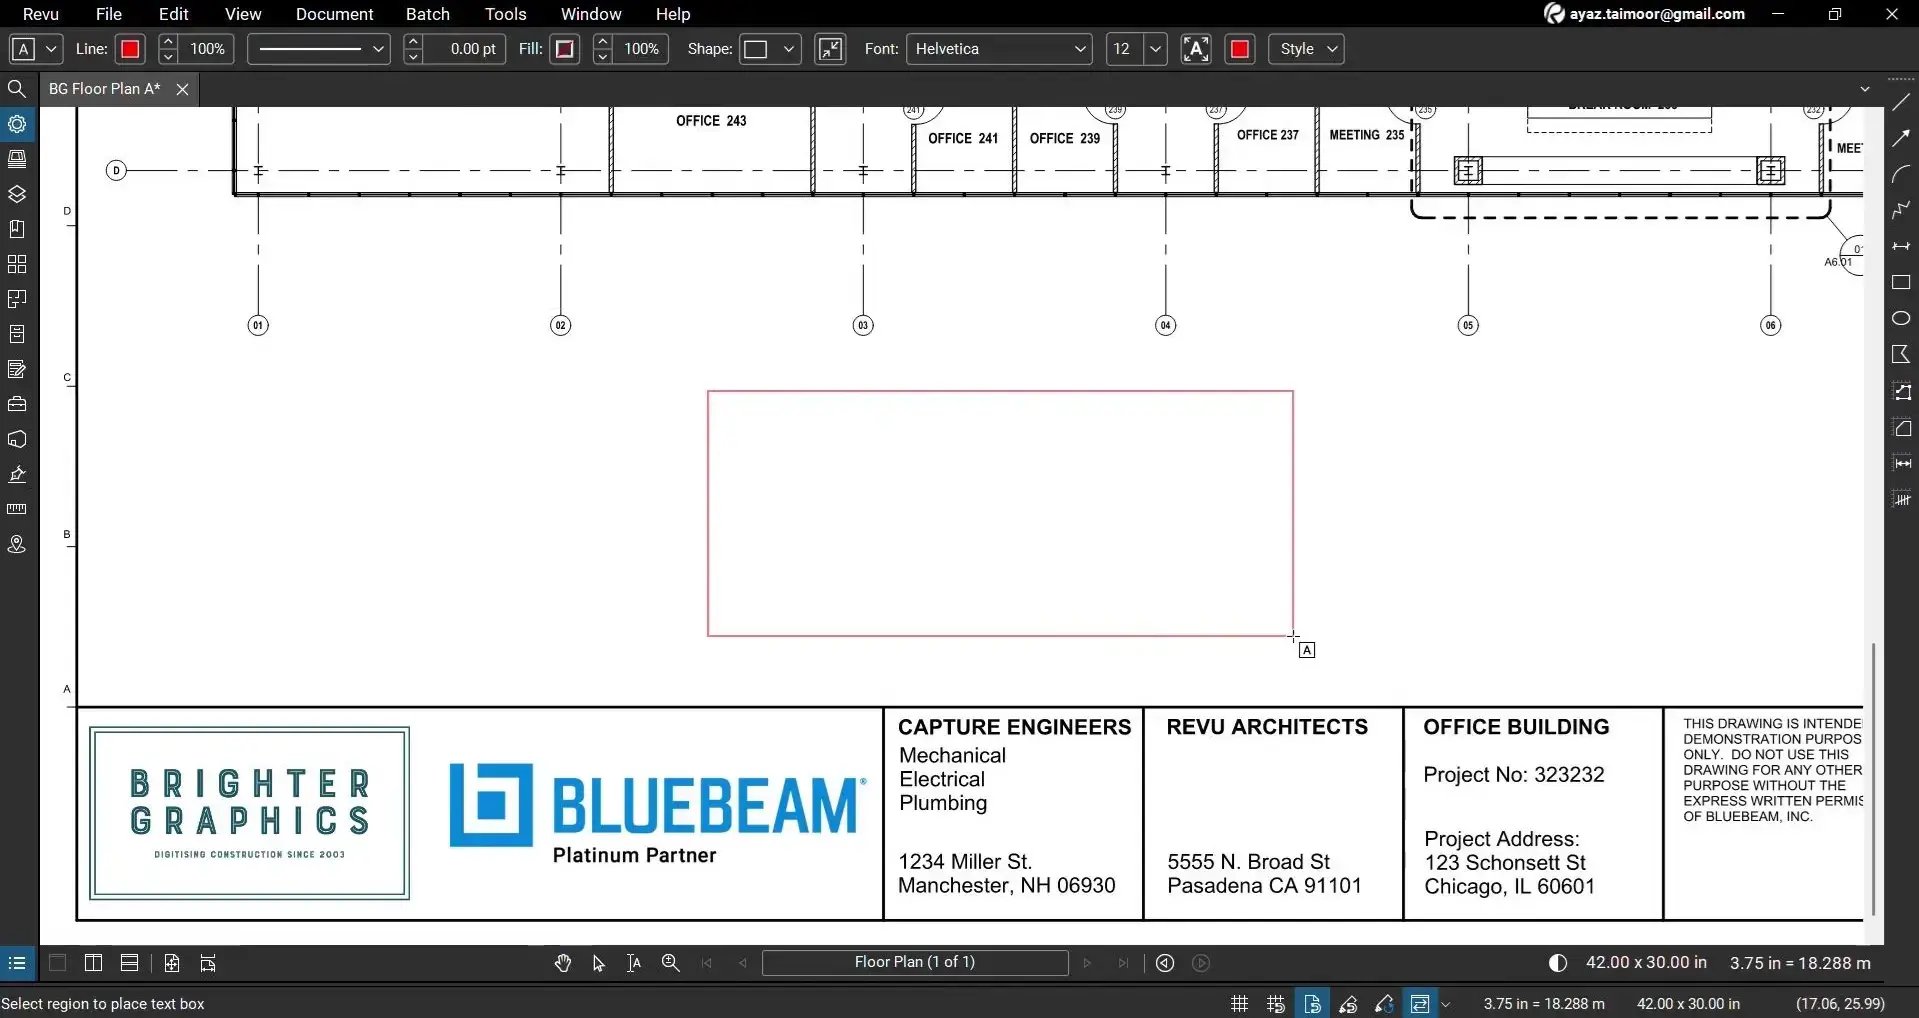This screenshot has width=1919, height=1018.
Task: Select the Ellipse markup tool
Action: coord(1901,318)
